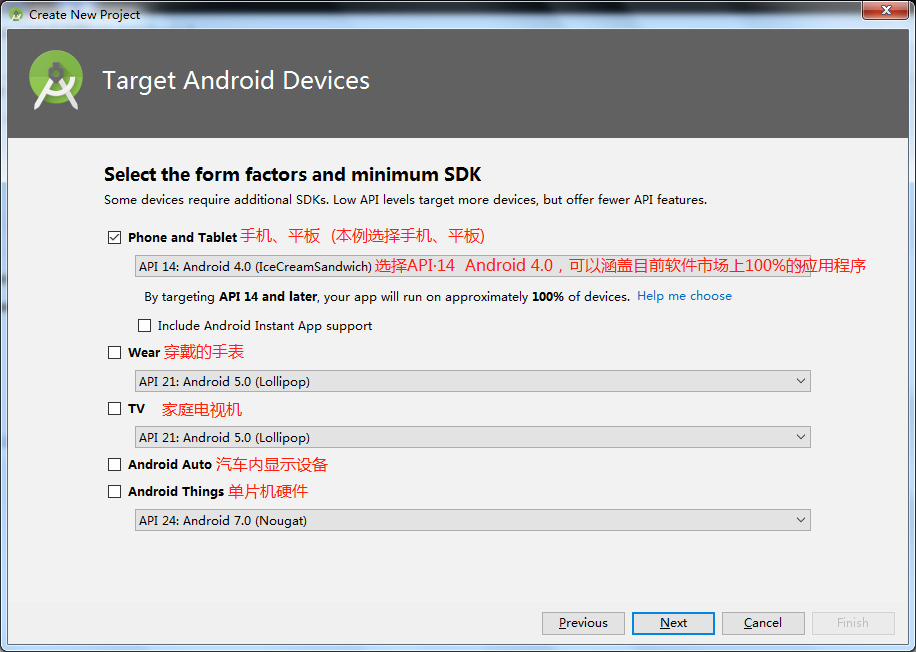Open the Phone and Tablet API 14 dropdown
The width and height of the screenshot is (916, 652).
coord(472,266)
